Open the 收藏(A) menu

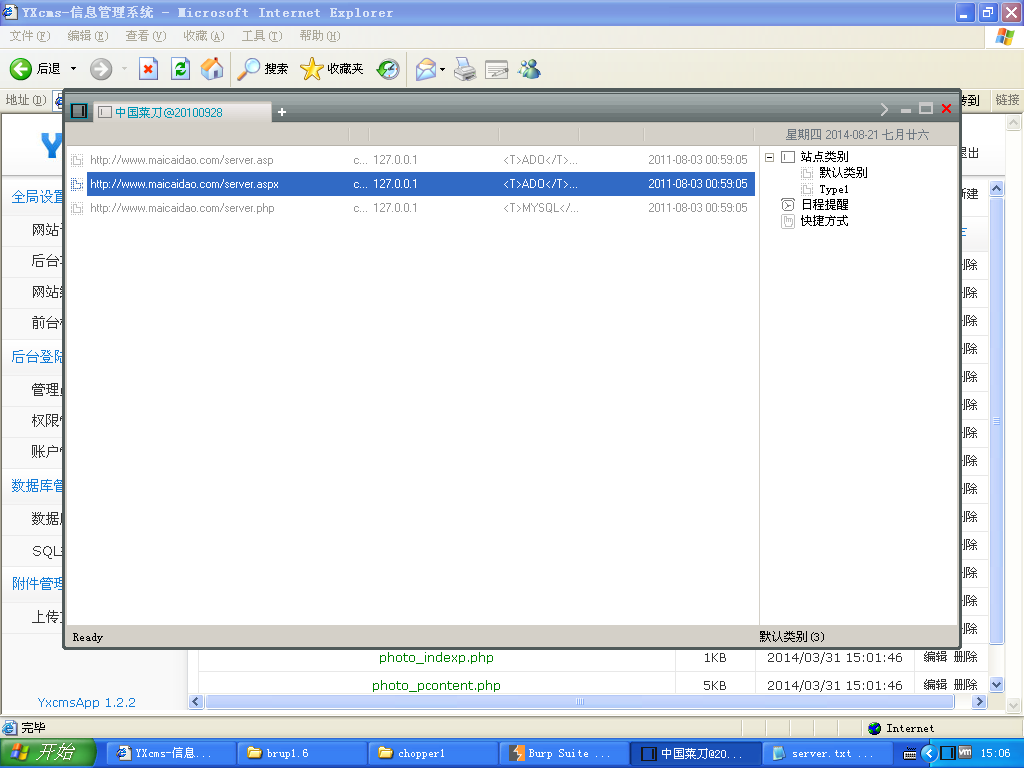coord(204,36)
